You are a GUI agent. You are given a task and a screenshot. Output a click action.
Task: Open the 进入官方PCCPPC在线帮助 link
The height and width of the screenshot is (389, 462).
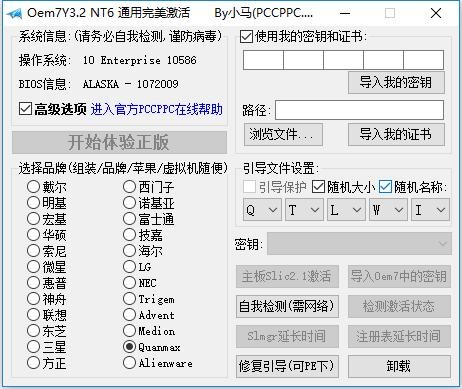pos(157,109)
